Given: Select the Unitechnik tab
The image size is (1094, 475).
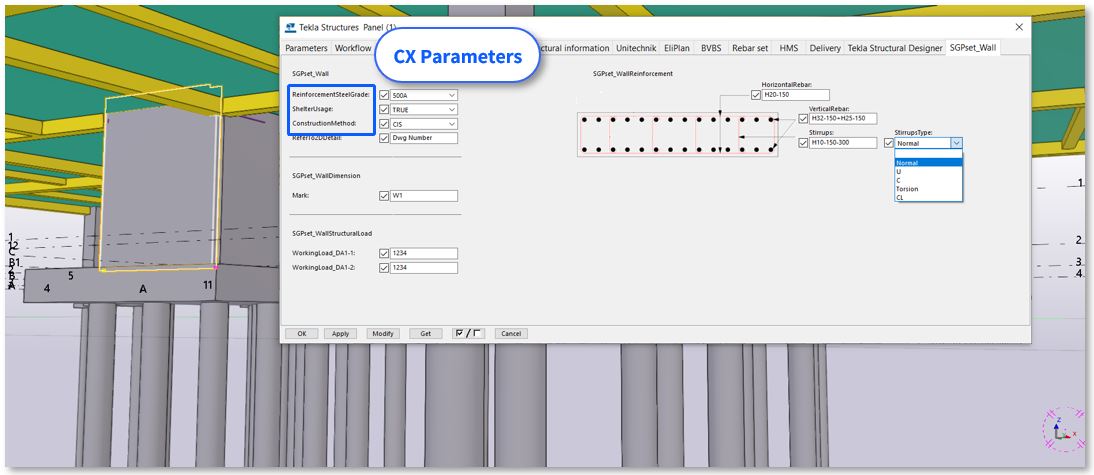Looking at the screenshot, I should click(636, 48).
